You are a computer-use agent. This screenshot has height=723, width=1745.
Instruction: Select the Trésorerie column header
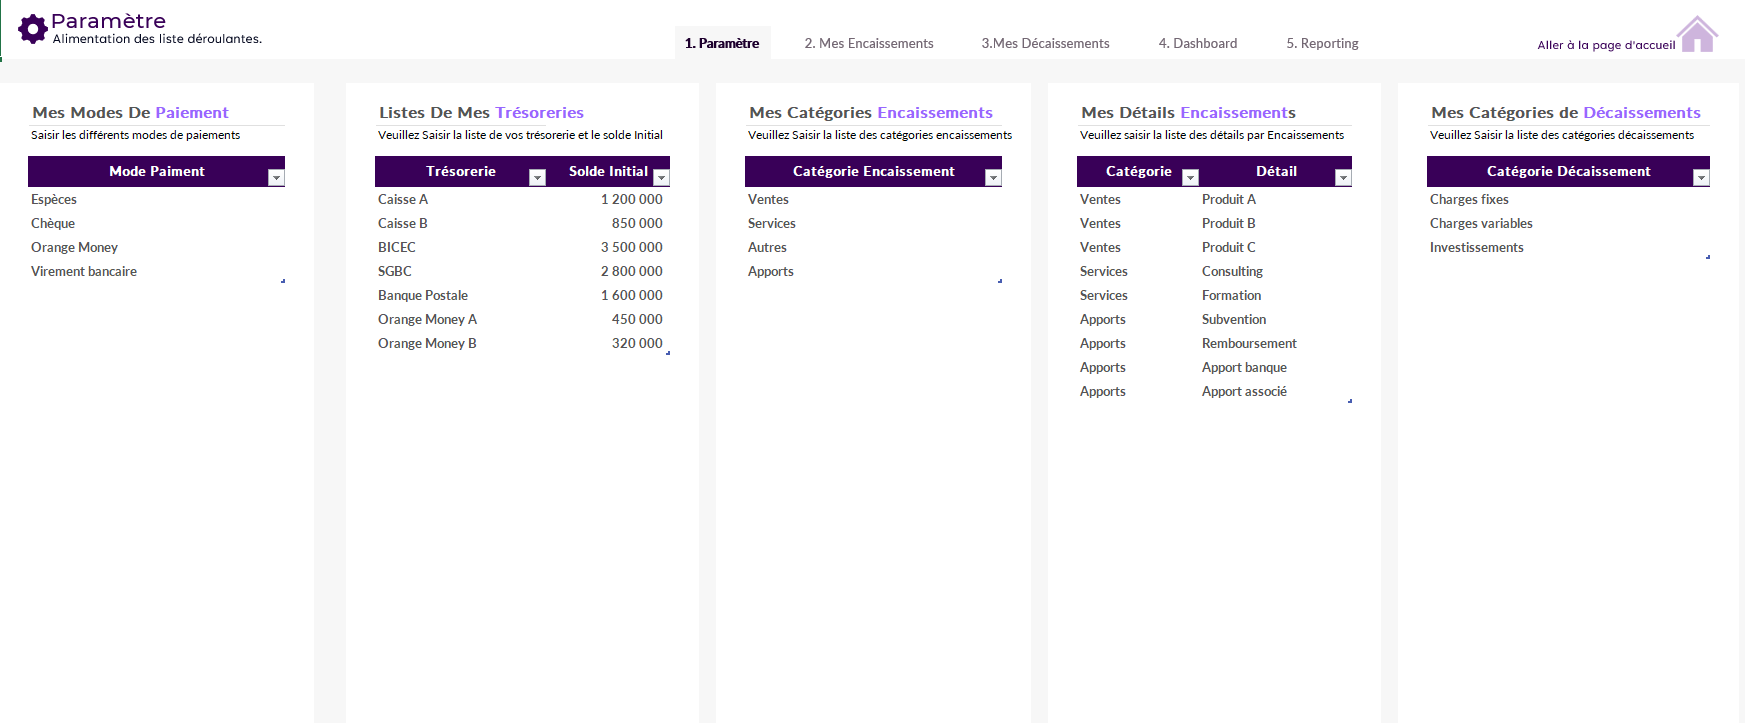tap(461, 171)
